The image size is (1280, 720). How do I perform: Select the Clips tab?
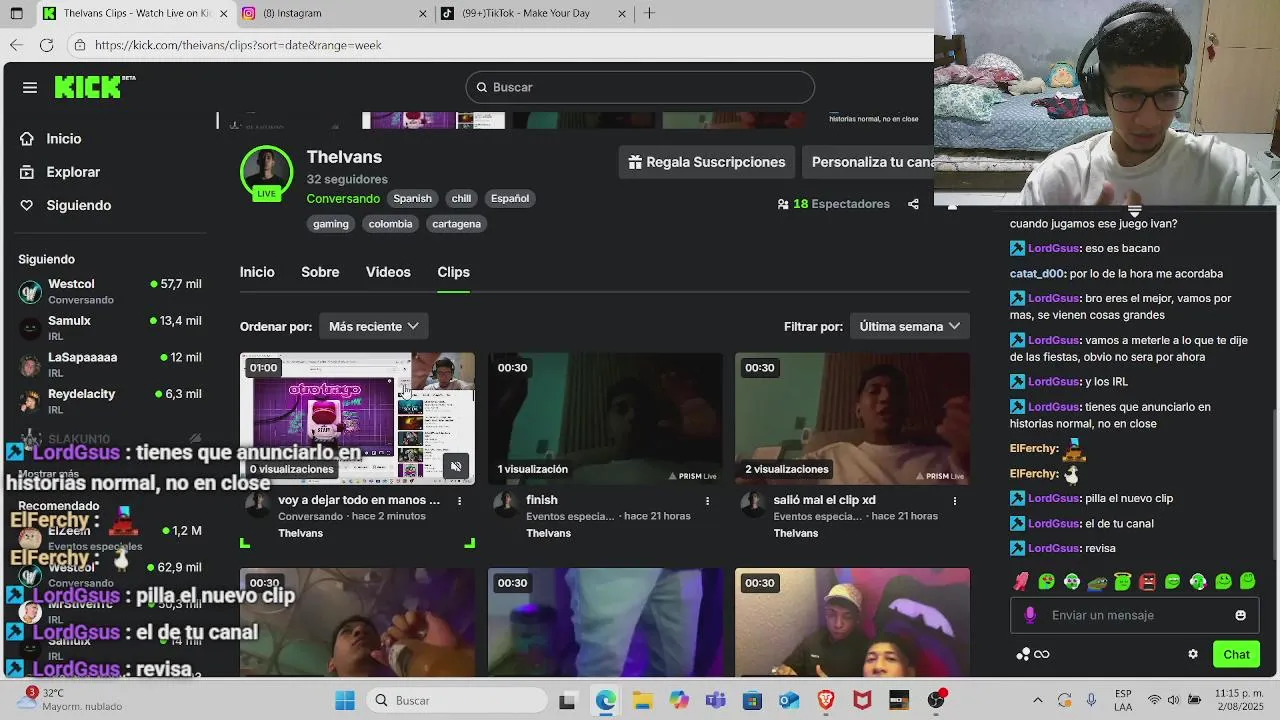pos(453,272)
